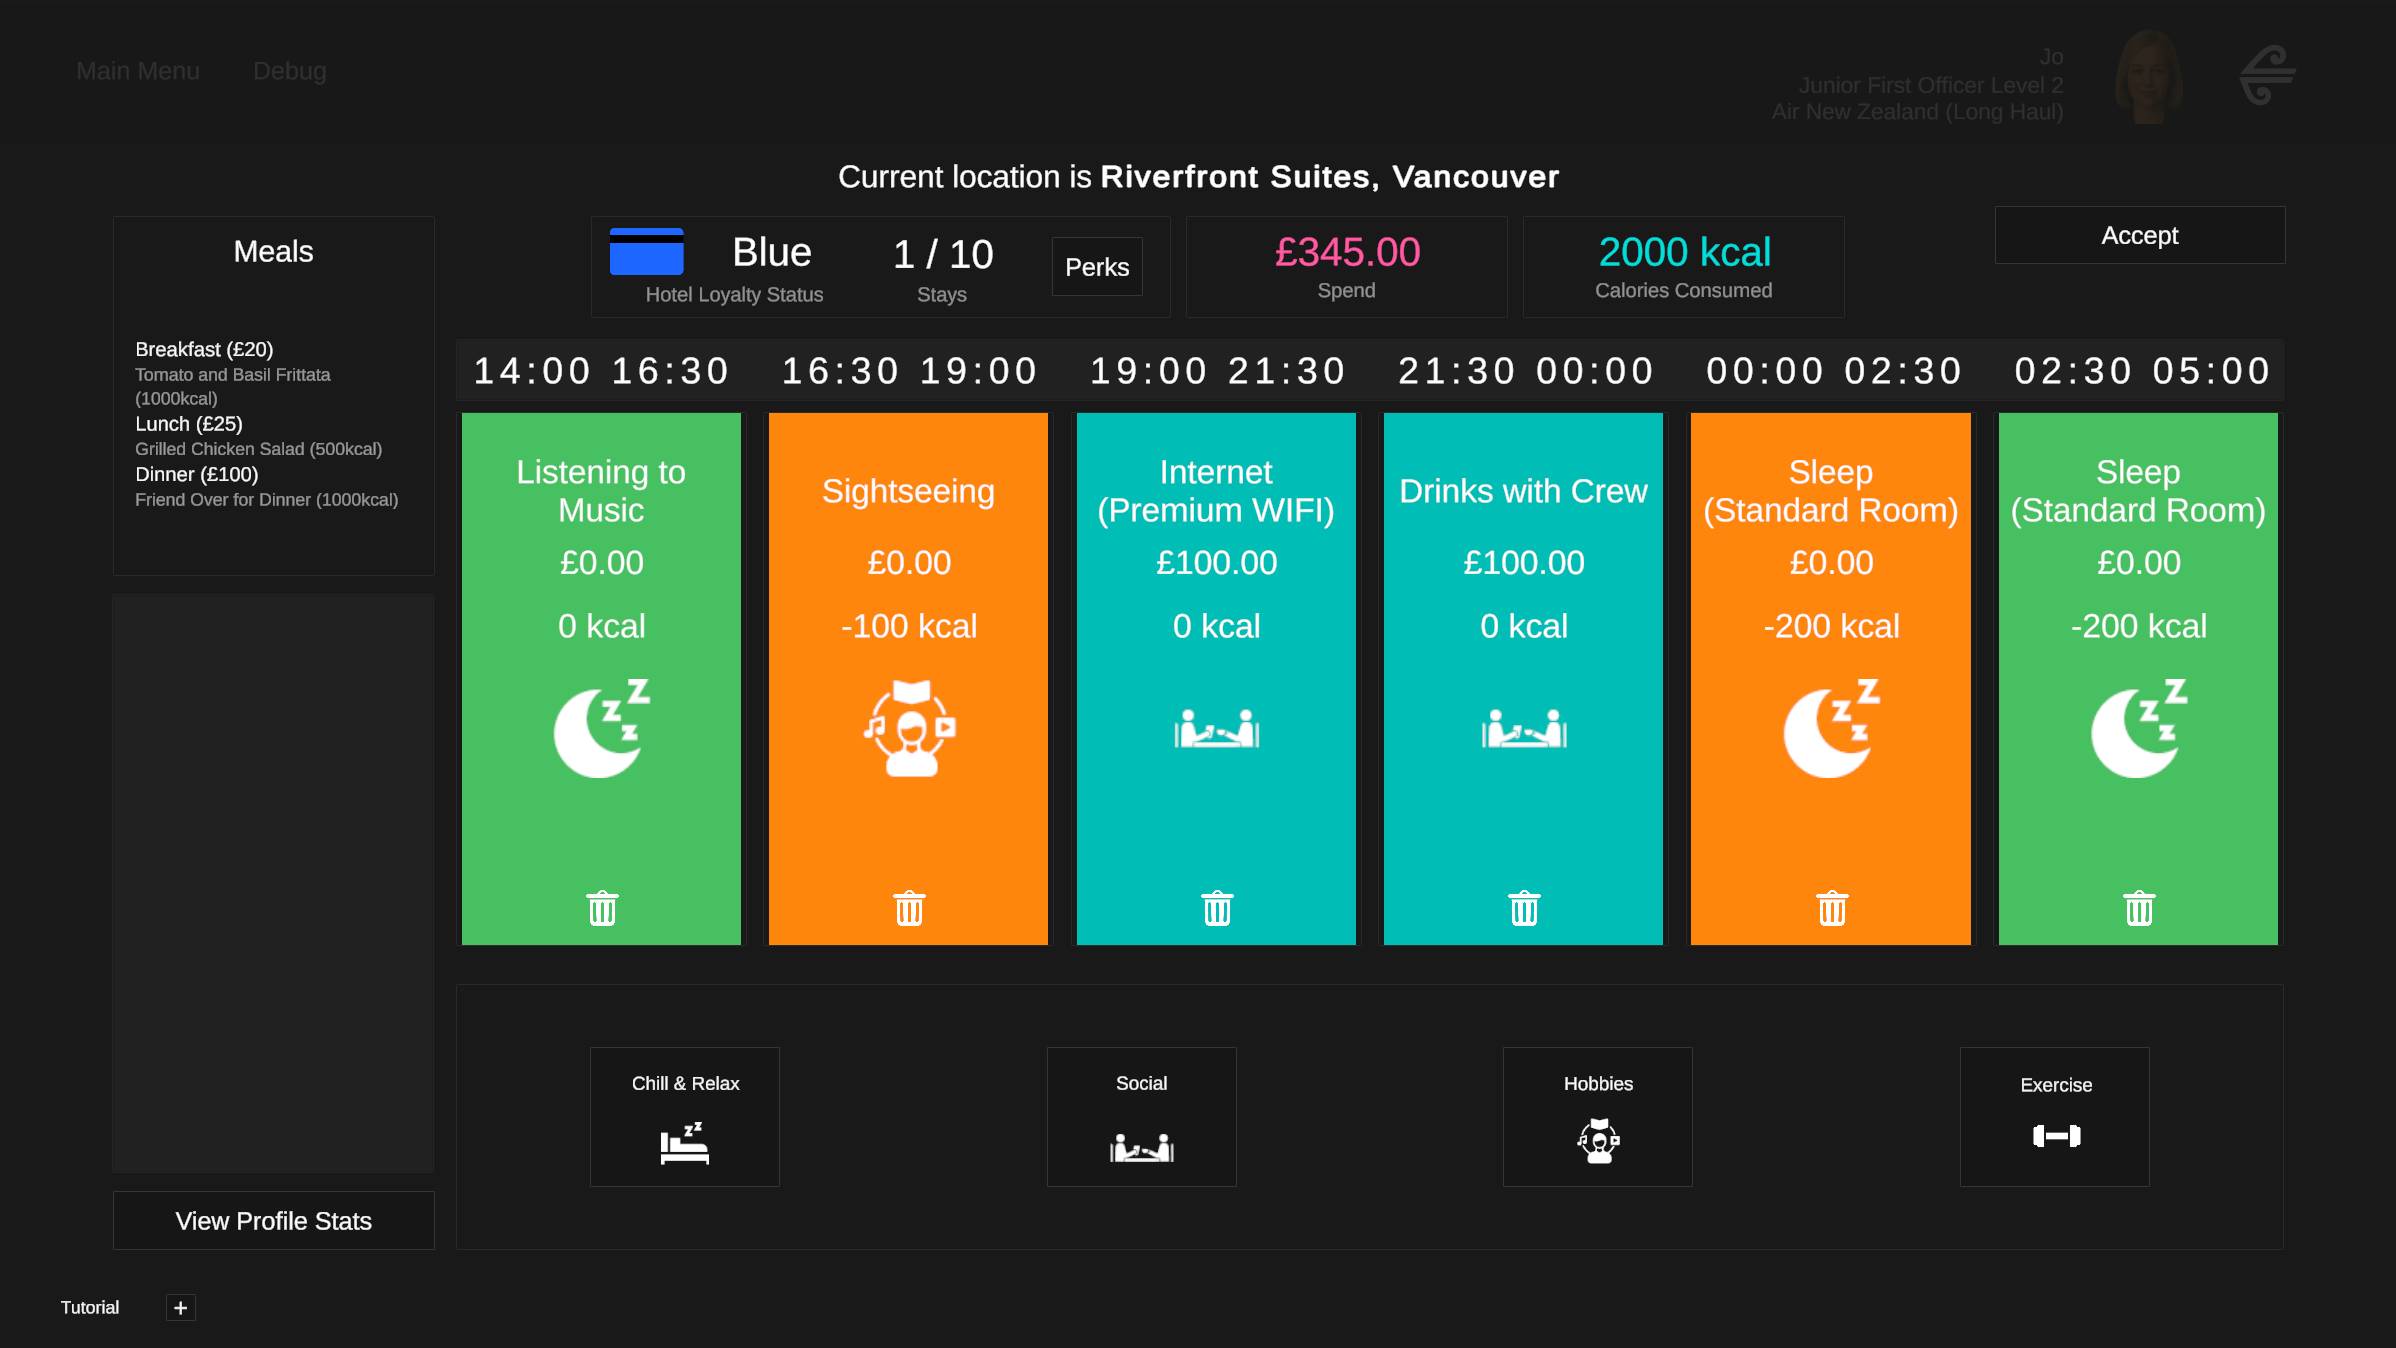
Task: Click the Accept button
Action: [x=2140, y=235]
